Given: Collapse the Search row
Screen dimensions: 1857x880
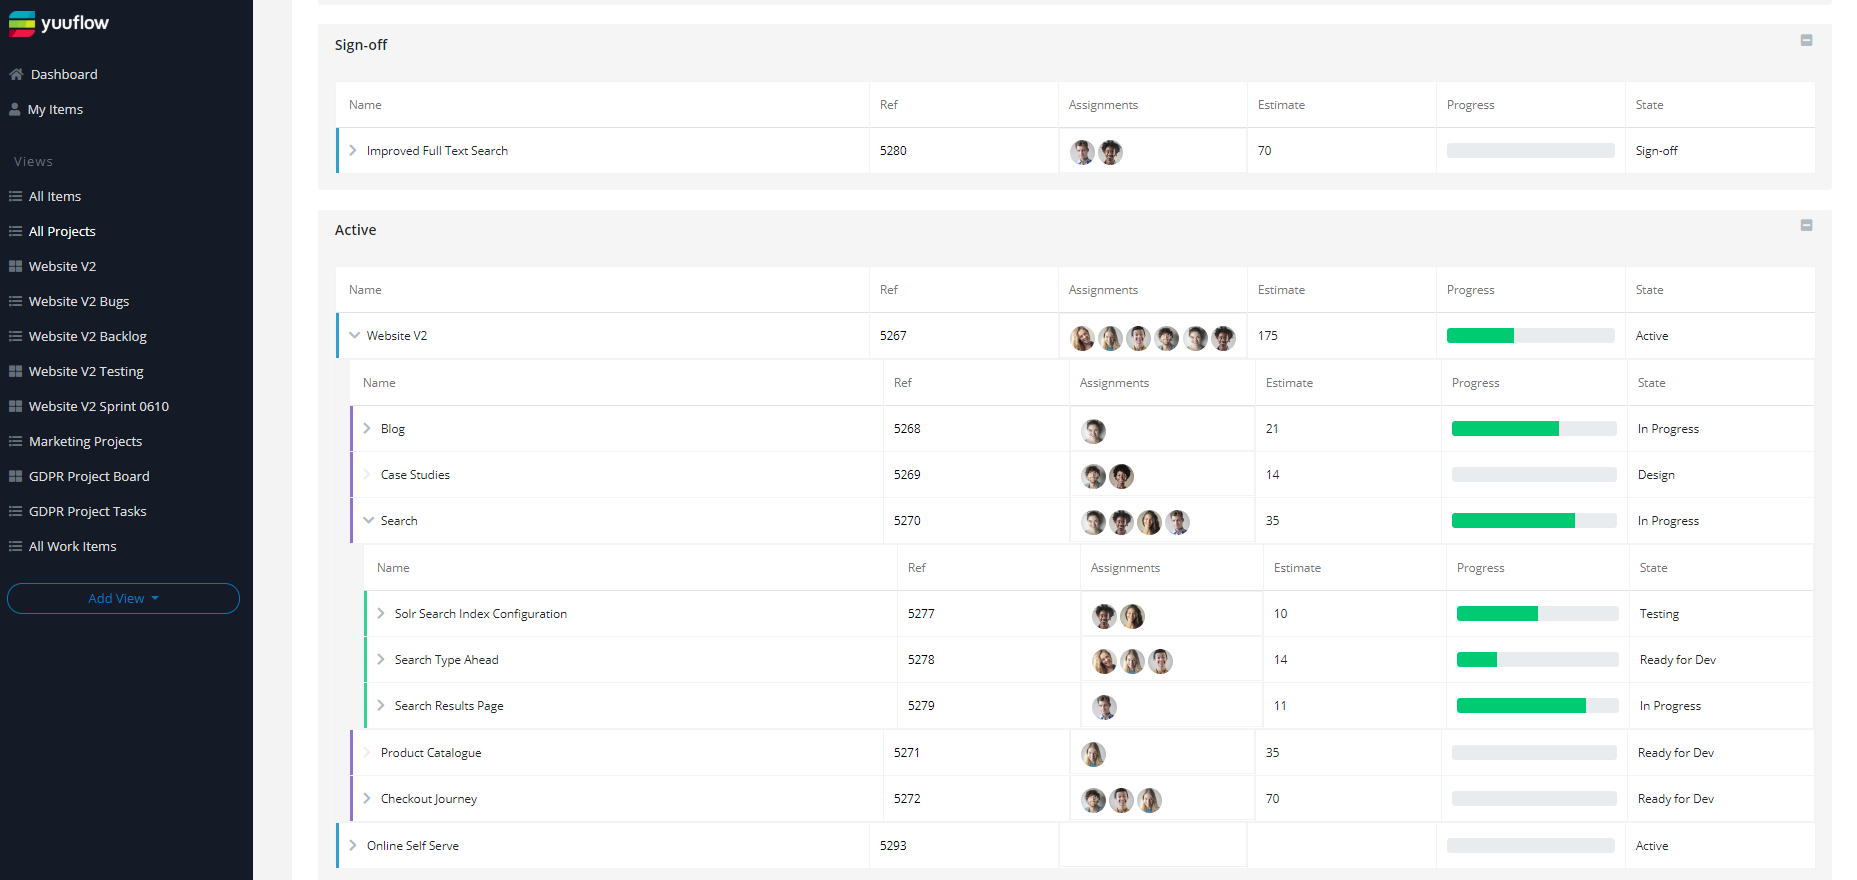Looking at the screenshot, I should (368, 520).
